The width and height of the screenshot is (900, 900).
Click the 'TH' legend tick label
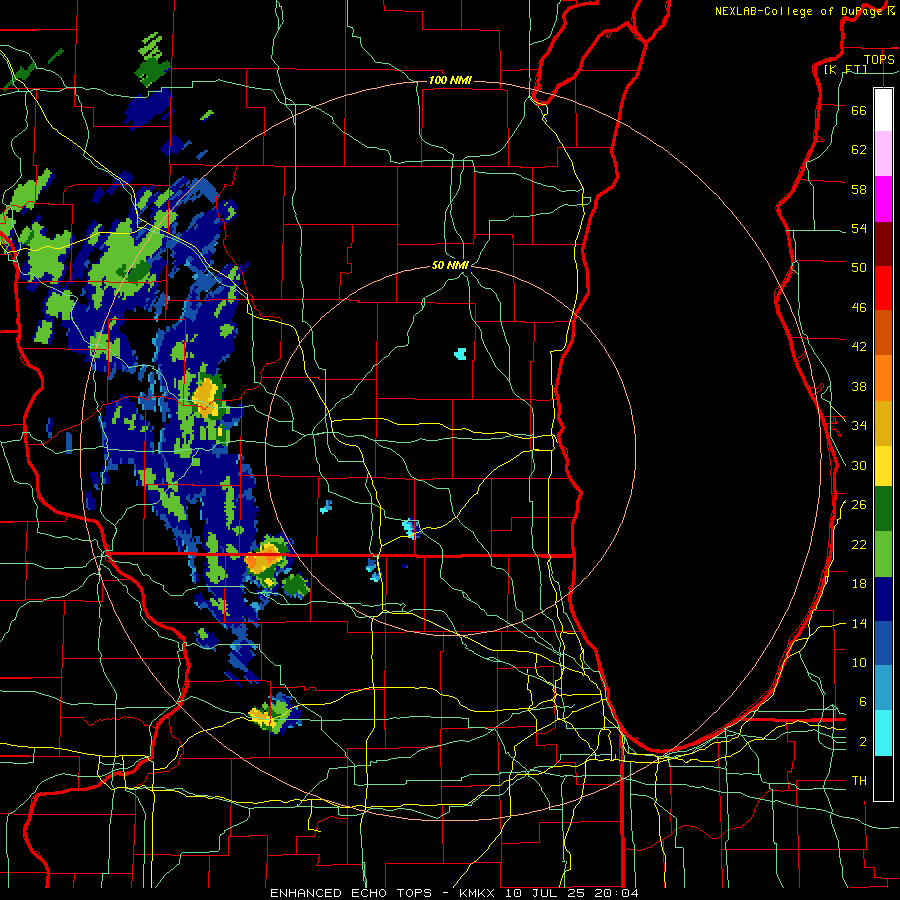click(x=859, y=781)
